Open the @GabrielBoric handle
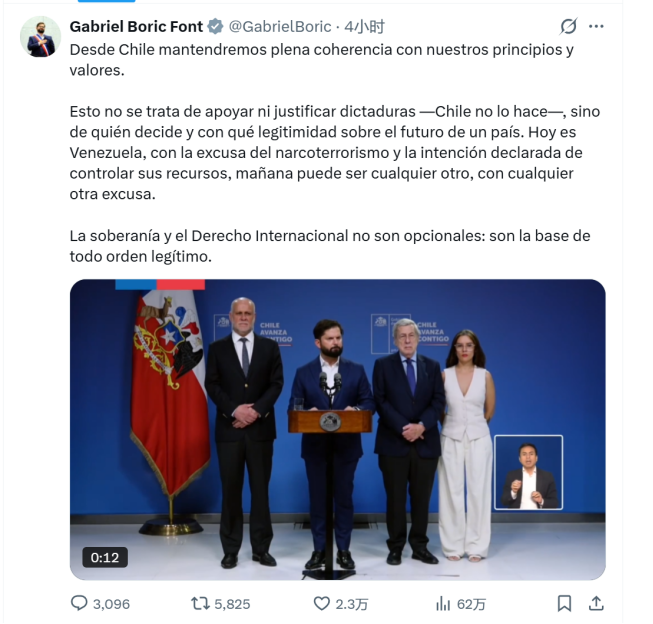This screenshot has height=624, width=653. click(280, 27)
